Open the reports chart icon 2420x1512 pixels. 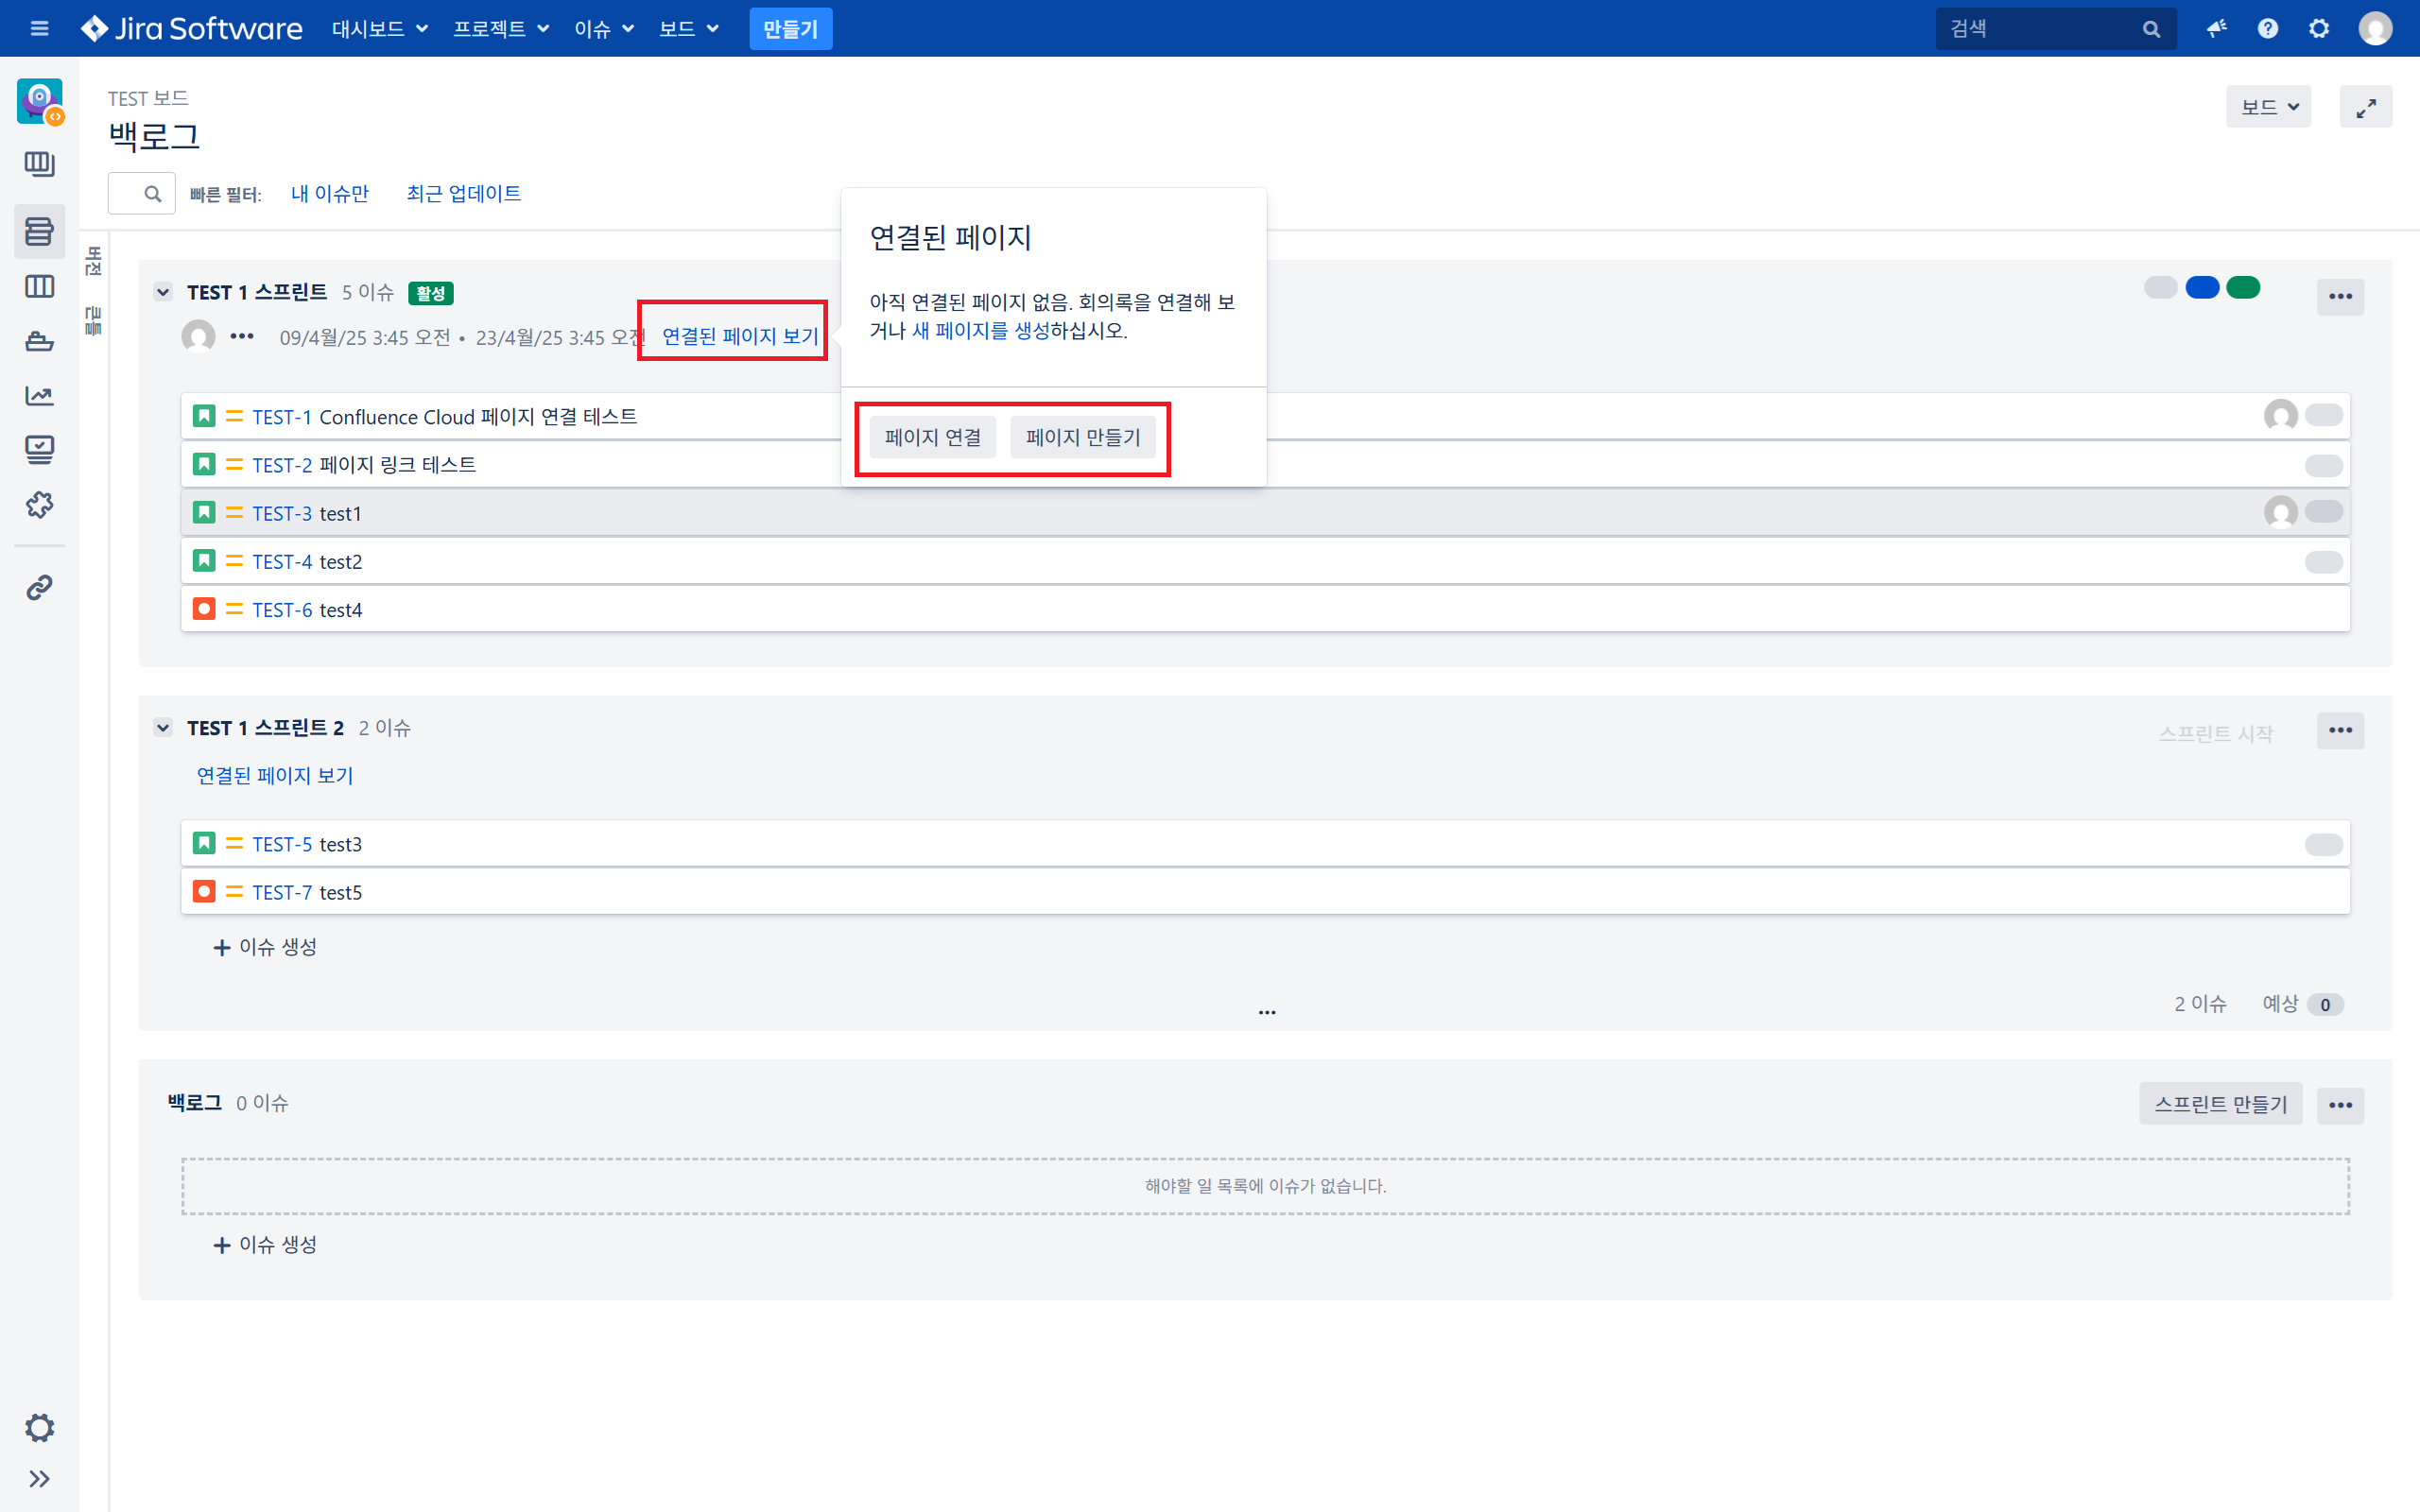[39, 396]
